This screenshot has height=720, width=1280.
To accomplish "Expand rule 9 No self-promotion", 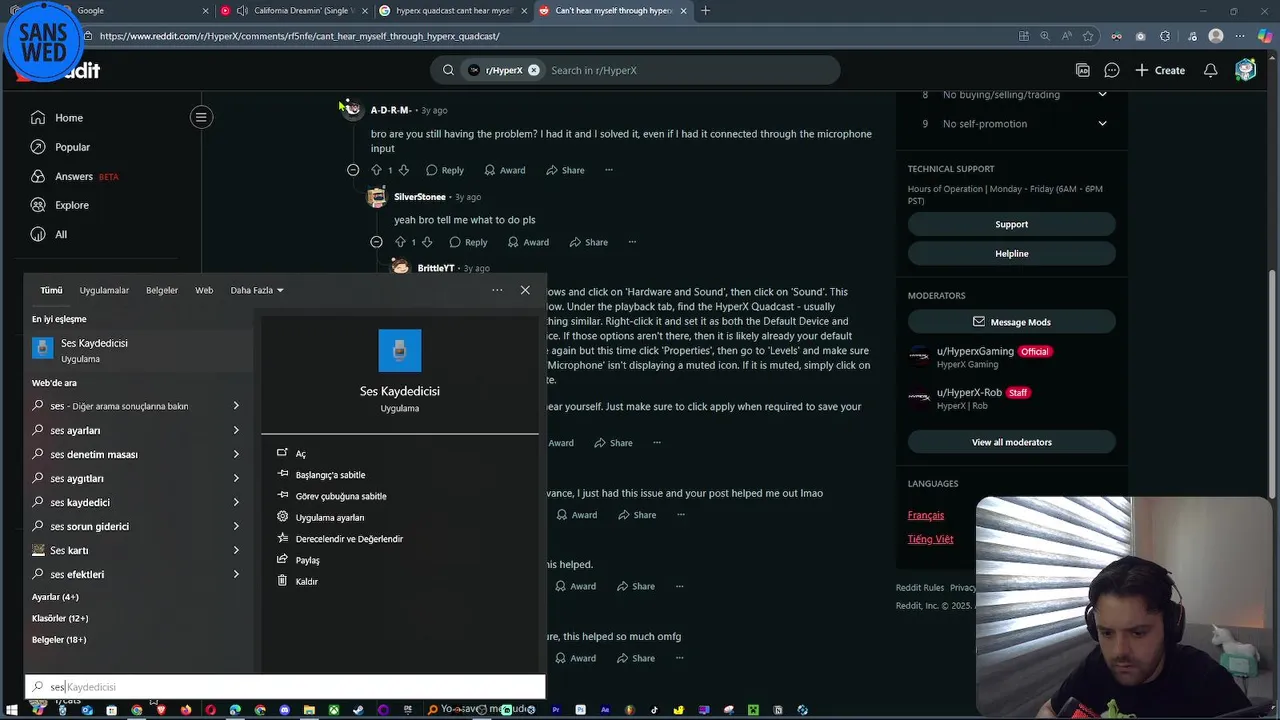I will click(1102, 124).
